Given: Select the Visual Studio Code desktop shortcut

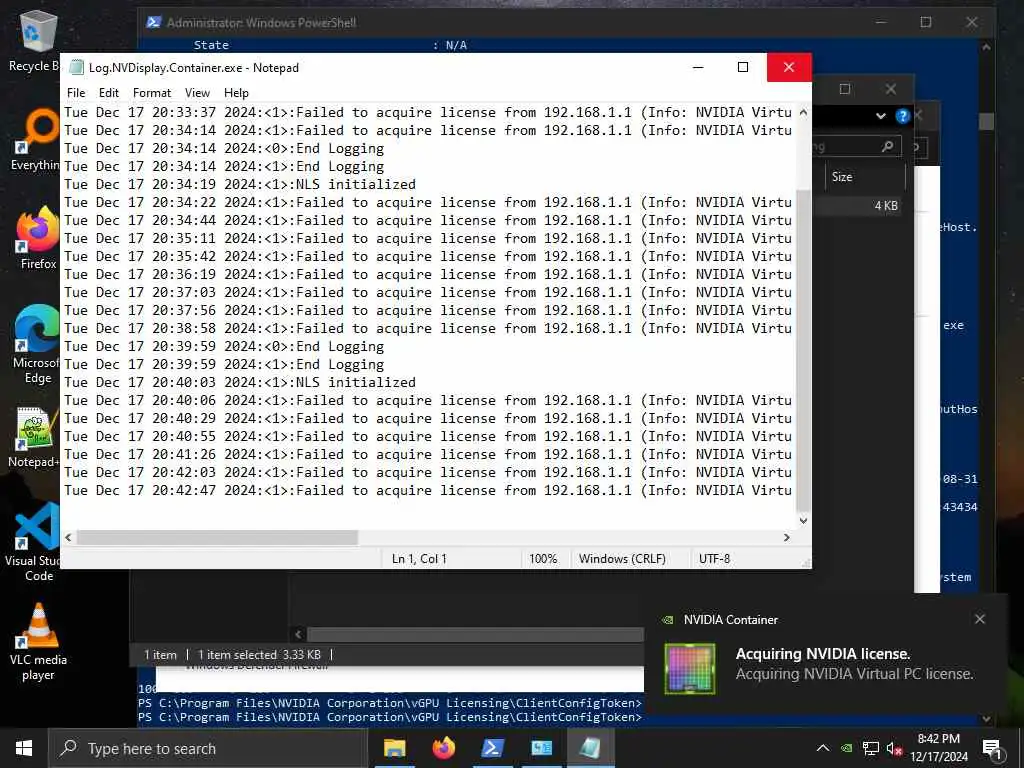Looking at the screenshot, I should click(x=34, y=542).
